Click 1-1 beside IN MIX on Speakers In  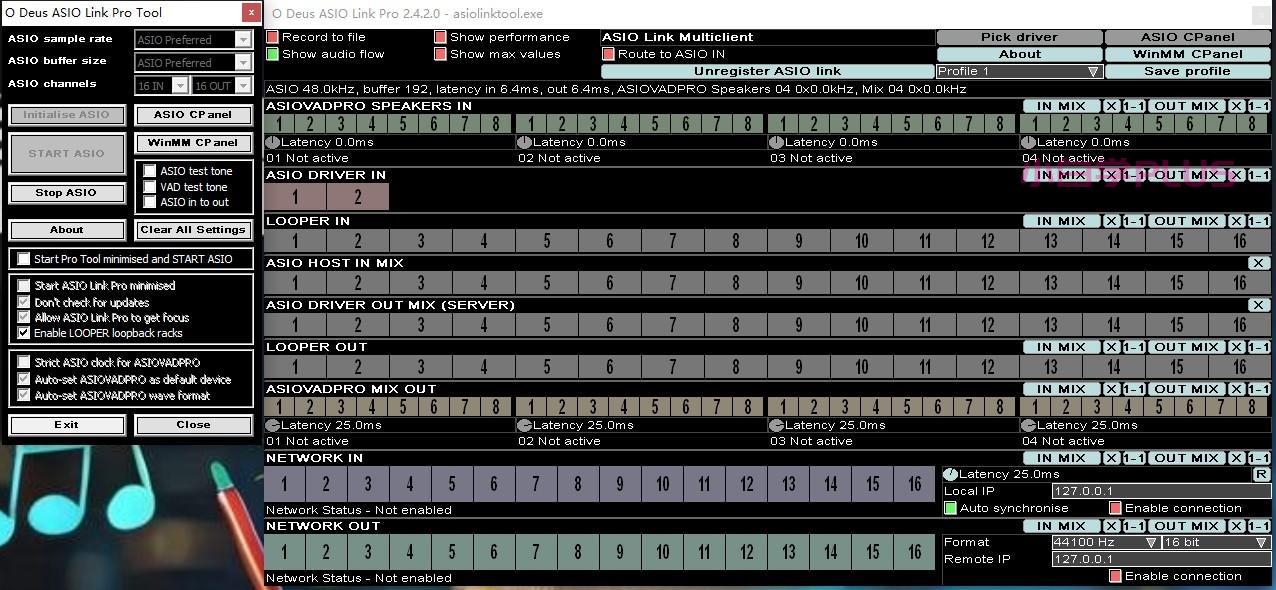pos(1133,106)
